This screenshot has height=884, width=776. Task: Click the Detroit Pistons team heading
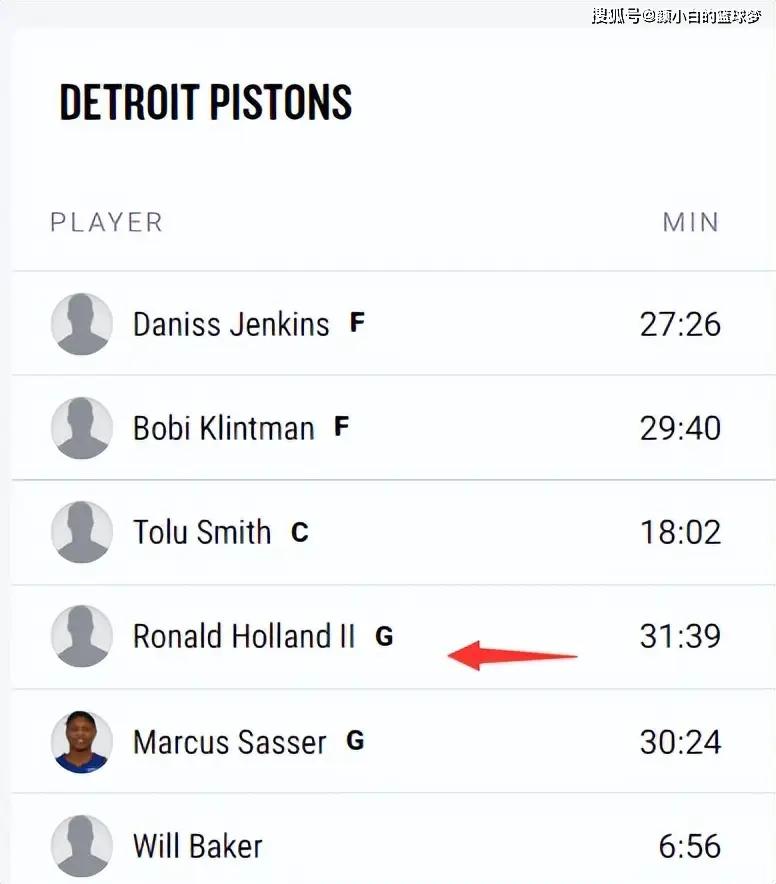pos(206,102)
